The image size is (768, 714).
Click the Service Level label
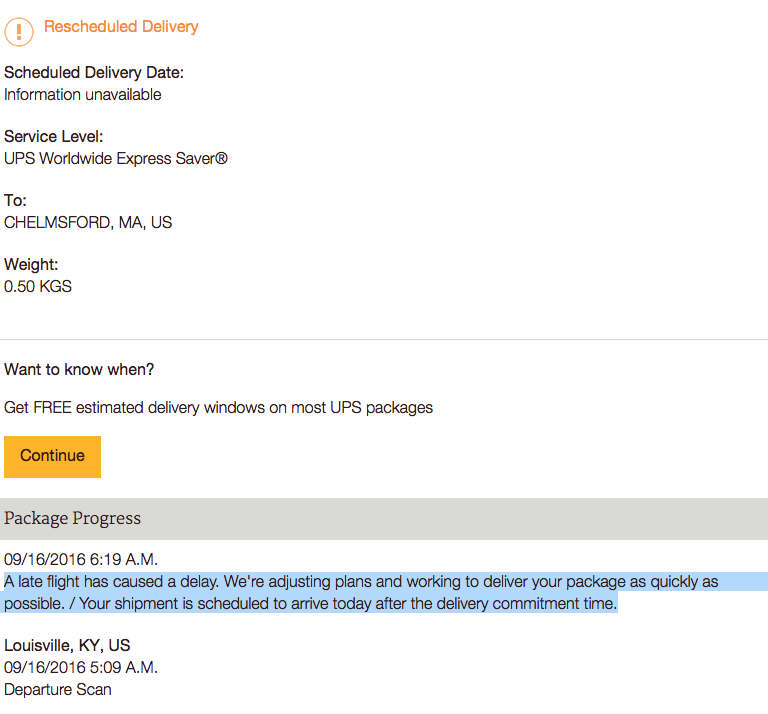54,137
